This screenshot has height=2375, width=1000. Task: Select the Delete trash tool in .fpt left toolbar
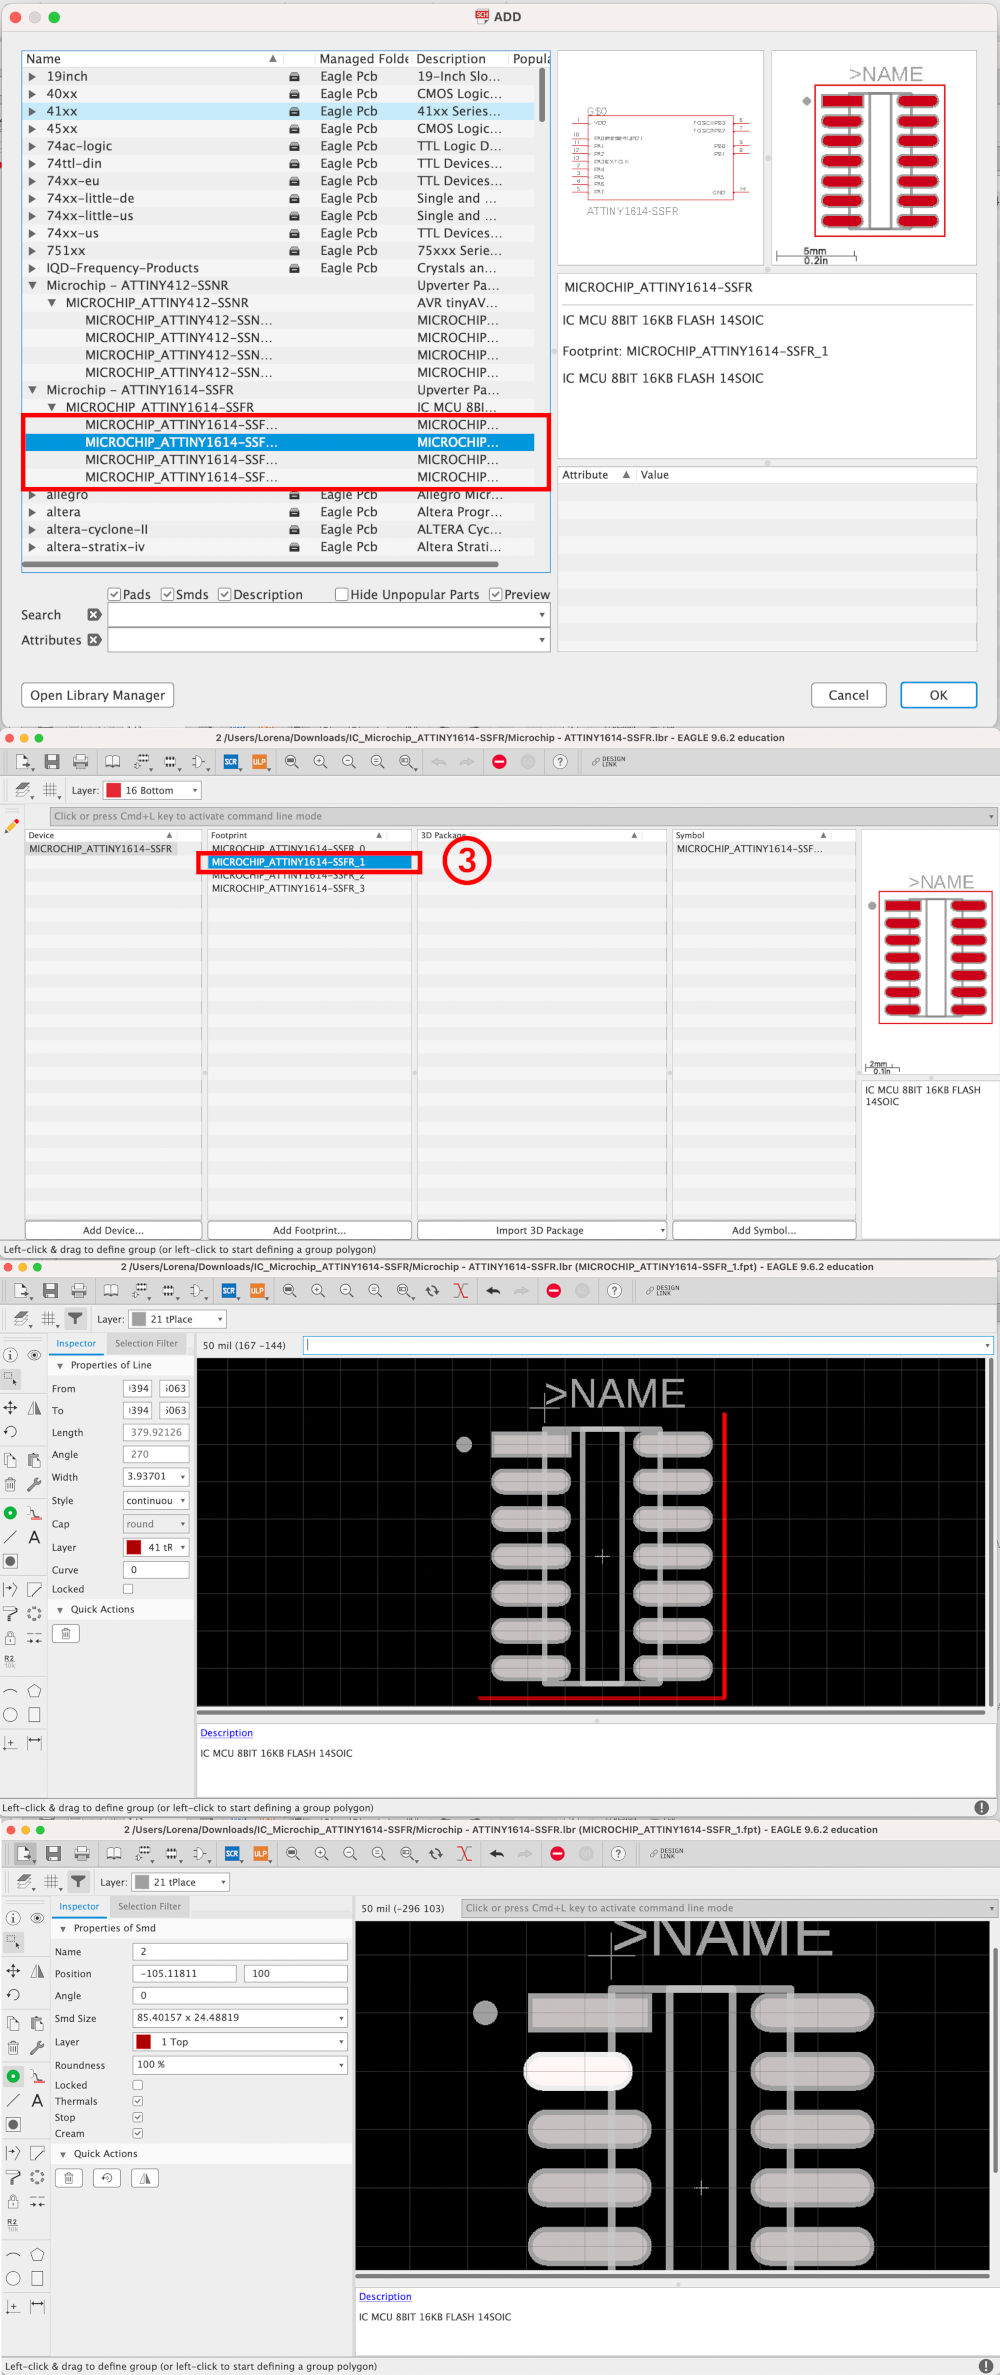click(x=13, y=2048)
